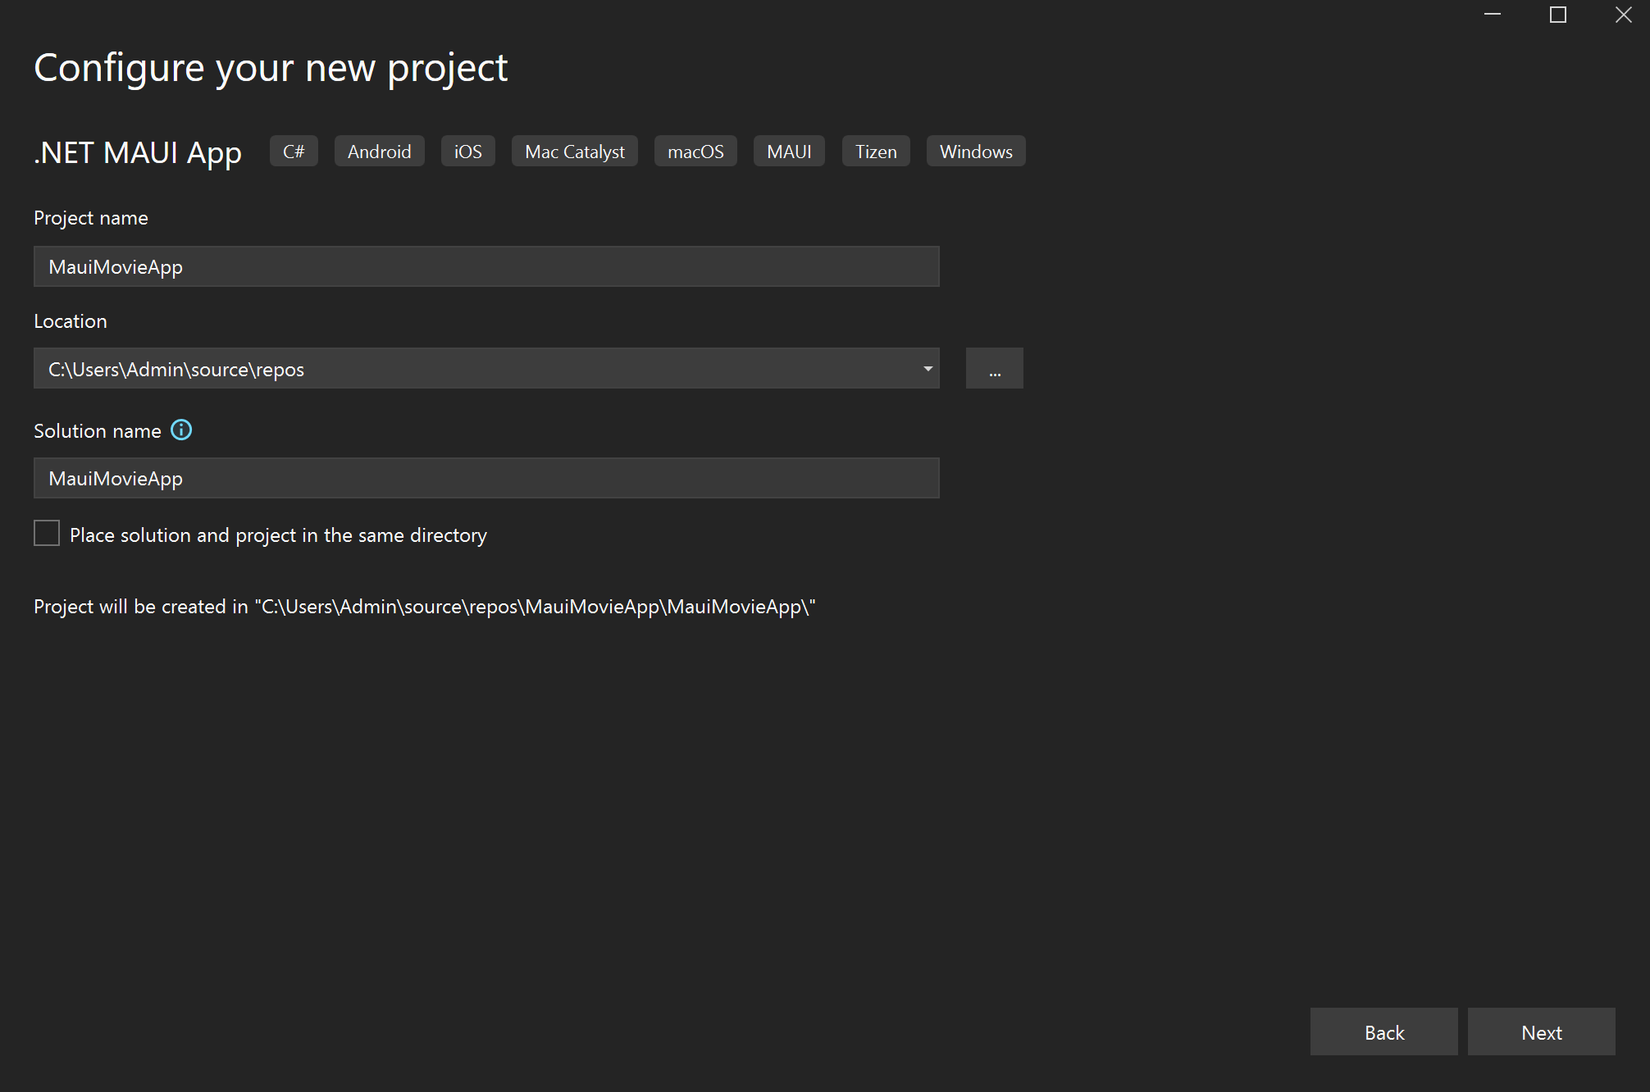Click the browse ellipsis button for Location
The image size is (1650, 1092).
(994, 368)
